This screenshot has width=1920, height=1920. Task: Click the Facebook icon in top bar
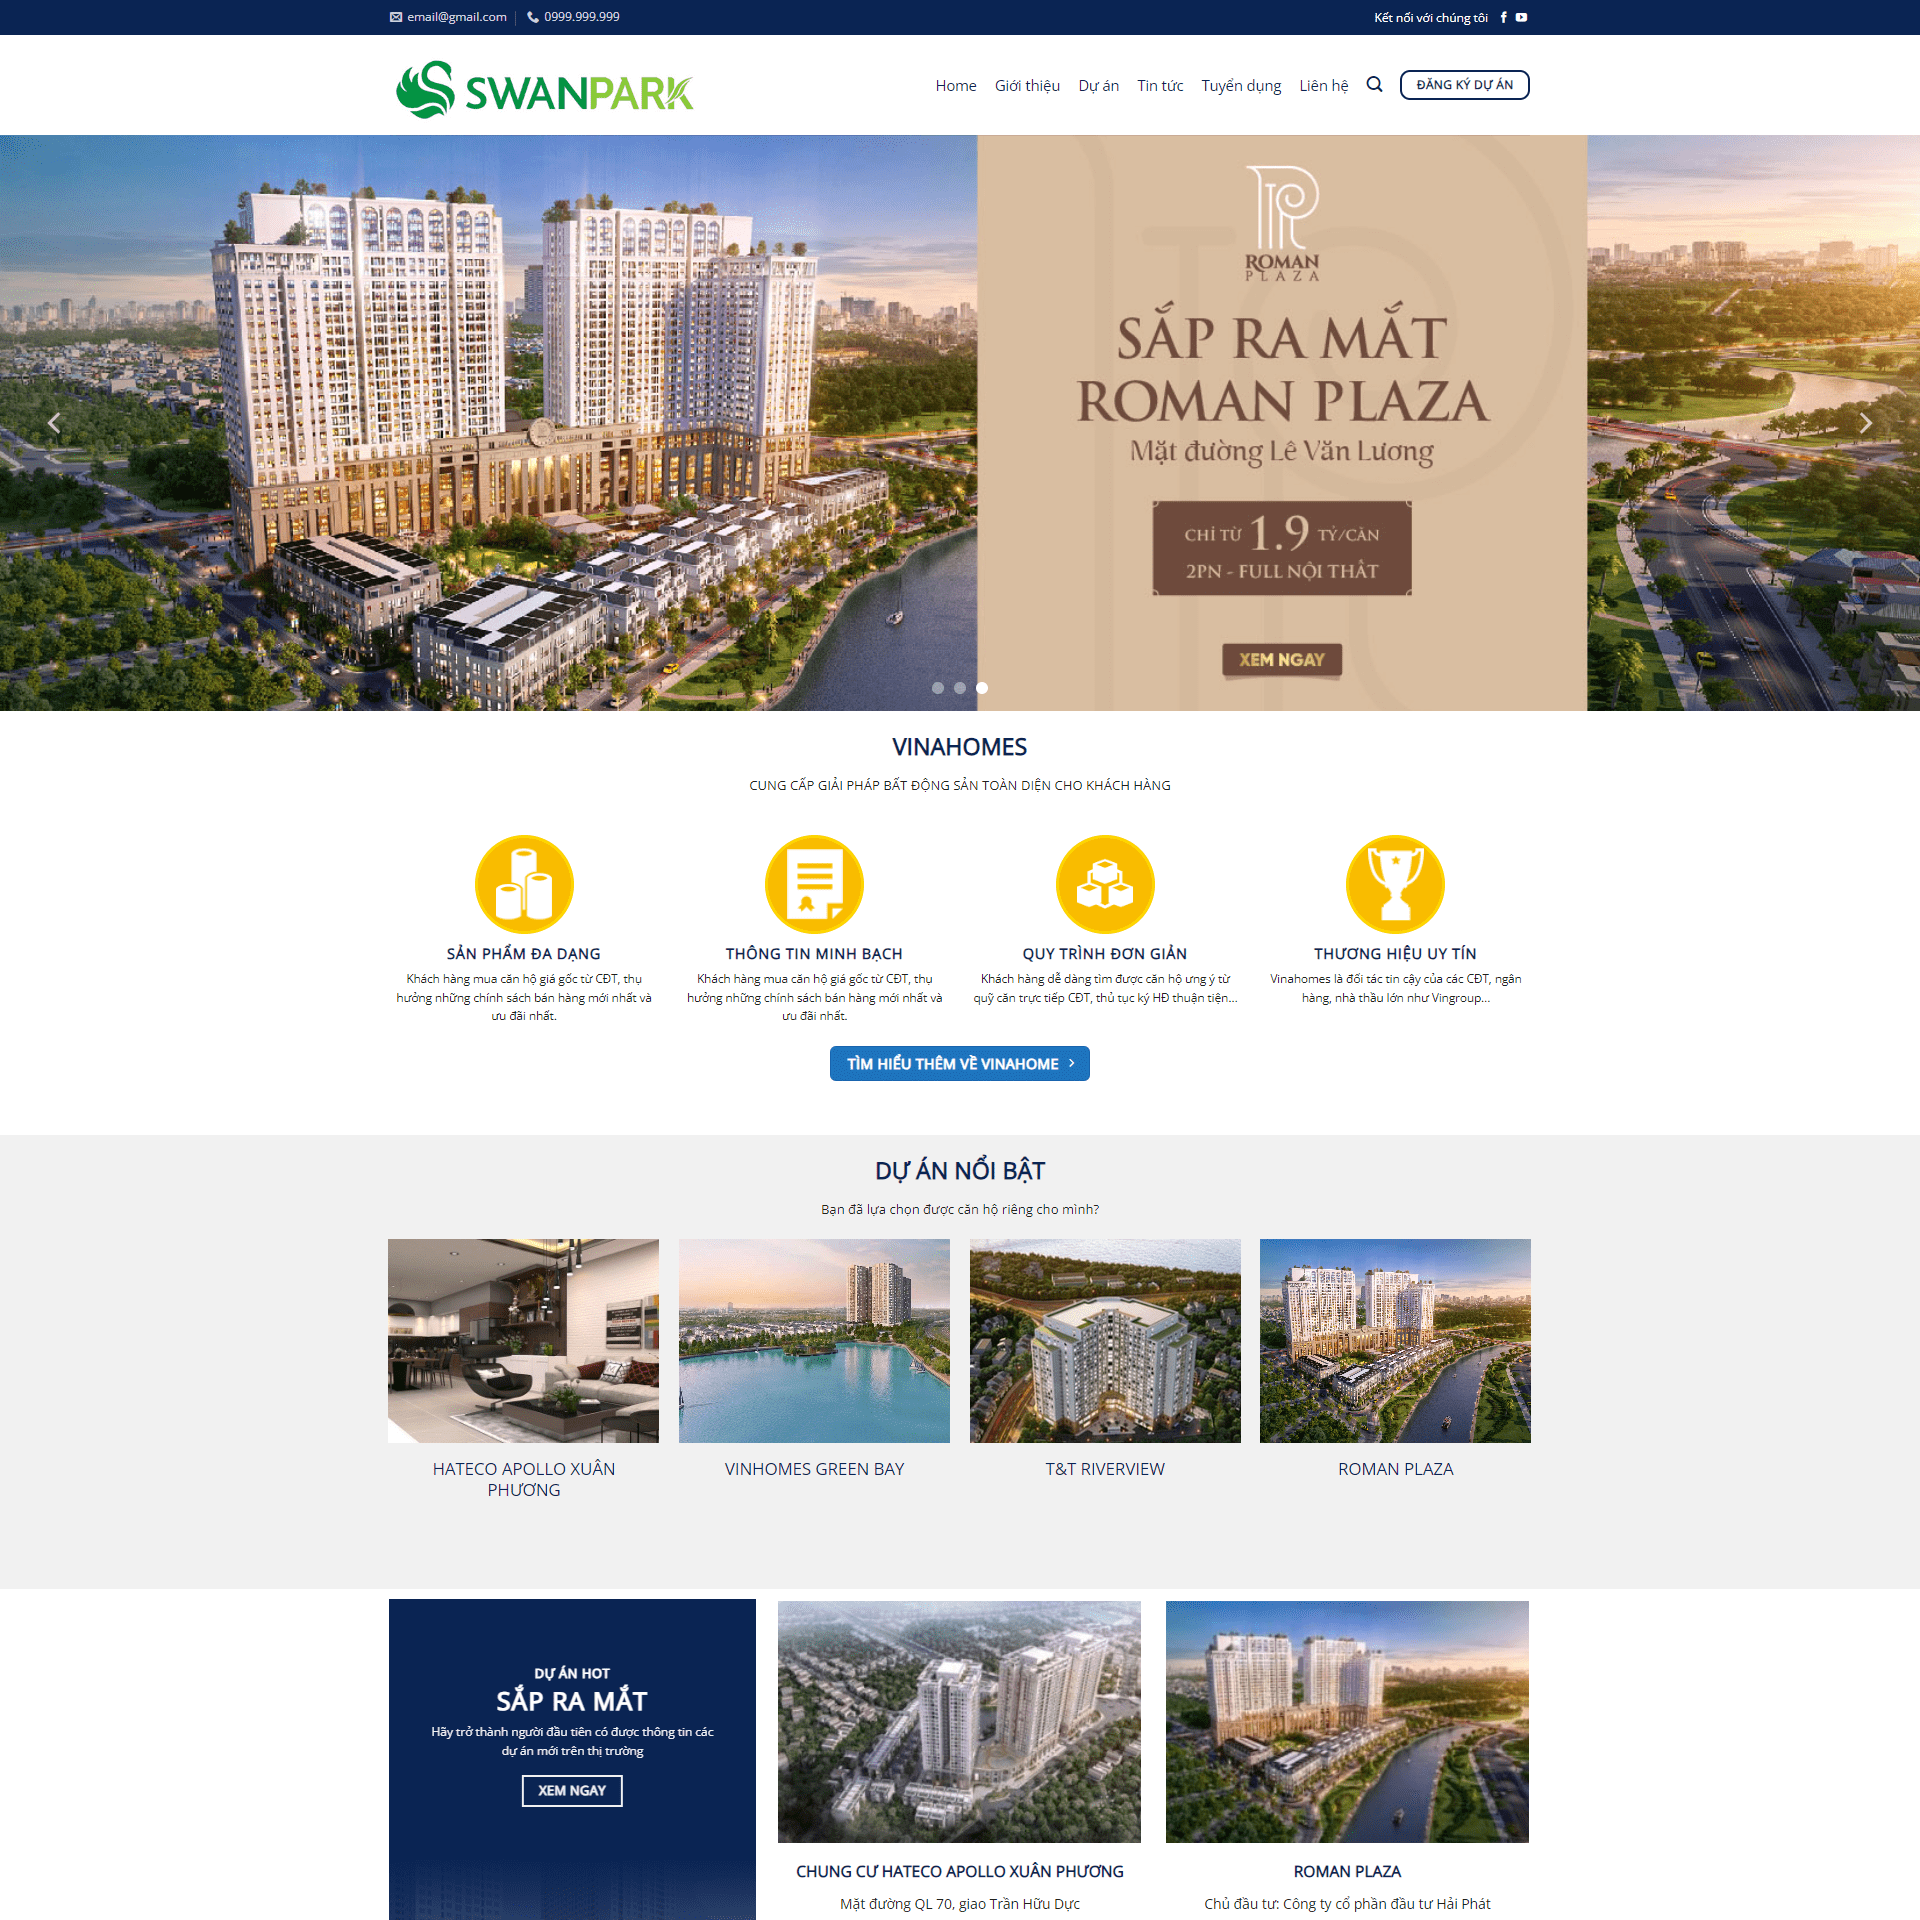tap(1503, 17)
